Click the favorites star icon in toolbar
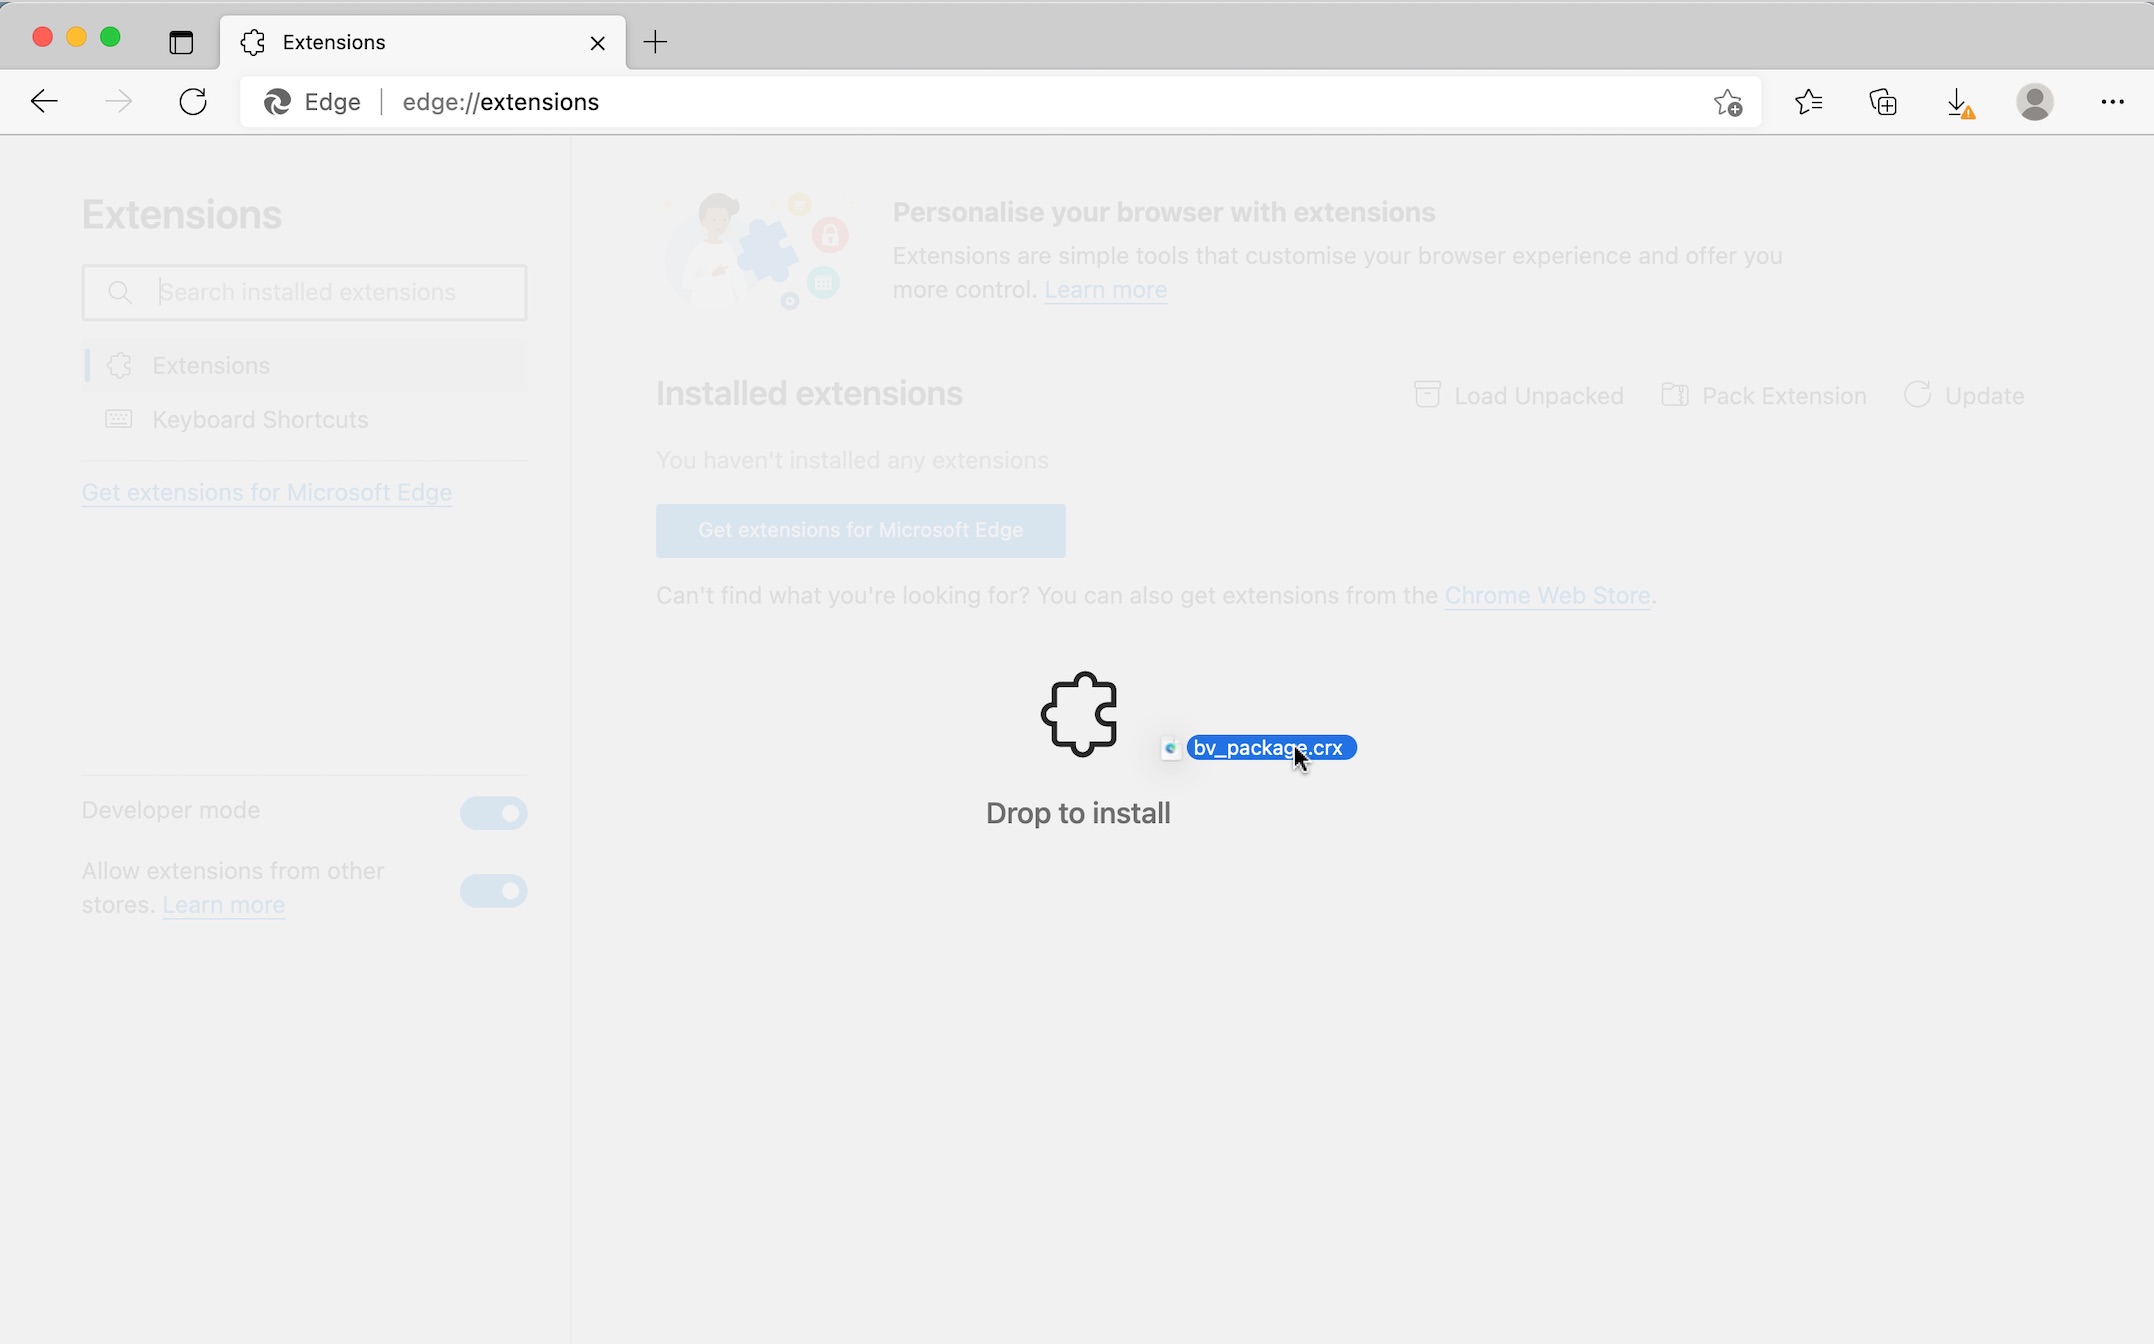This screenshot has height=1344, width=2154. coord(1809,101)
